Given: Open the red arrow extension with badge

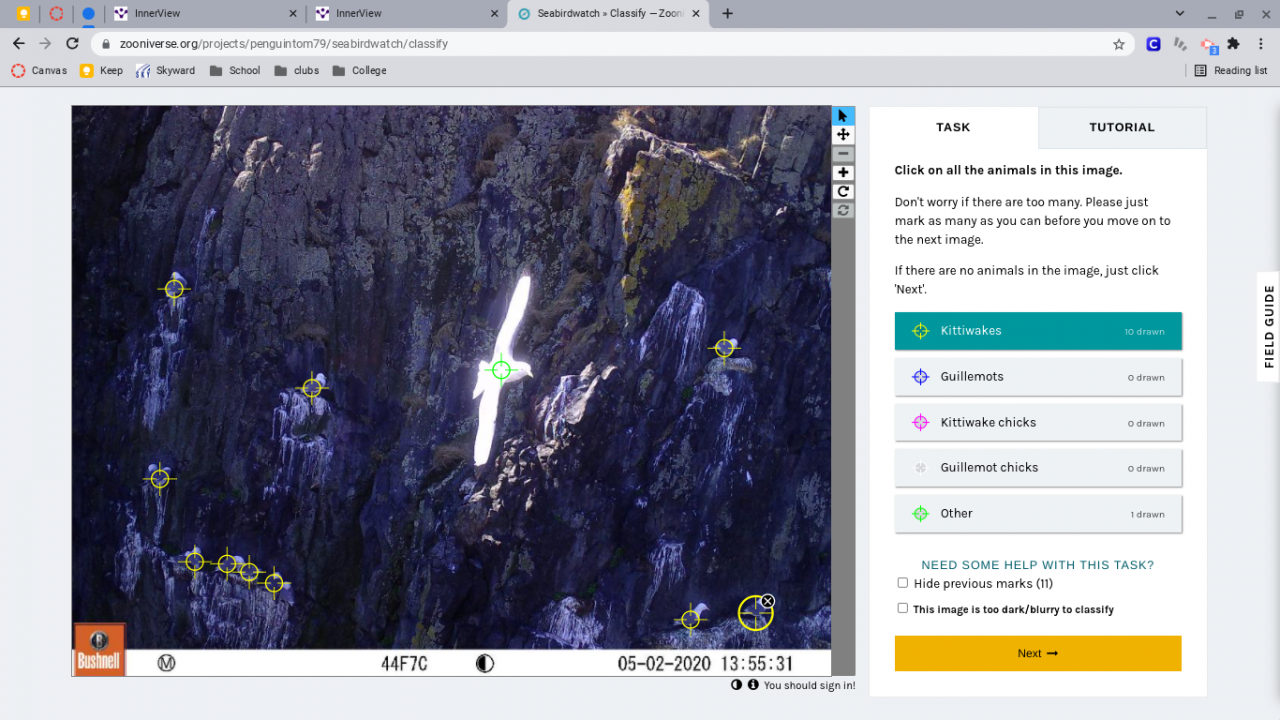Looking at the screenshot, I should [x=1209, y=45].
